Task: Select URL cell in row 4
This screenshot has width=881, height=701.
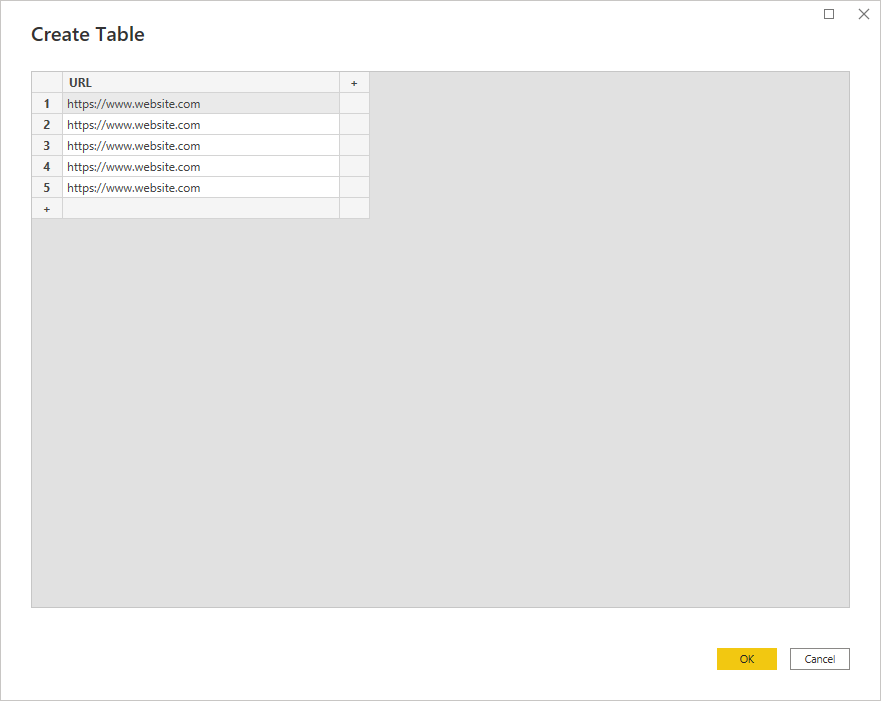Action: coord(201,167)
